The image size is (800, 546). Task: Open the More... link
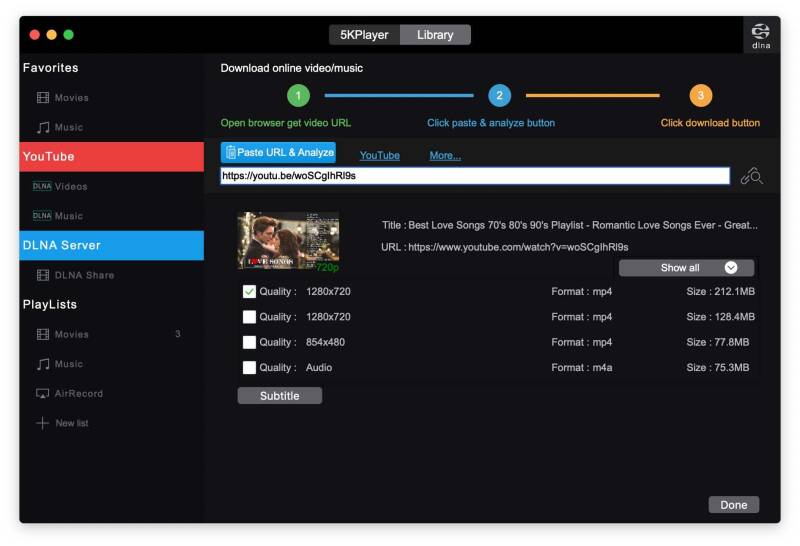click(445, 155)
